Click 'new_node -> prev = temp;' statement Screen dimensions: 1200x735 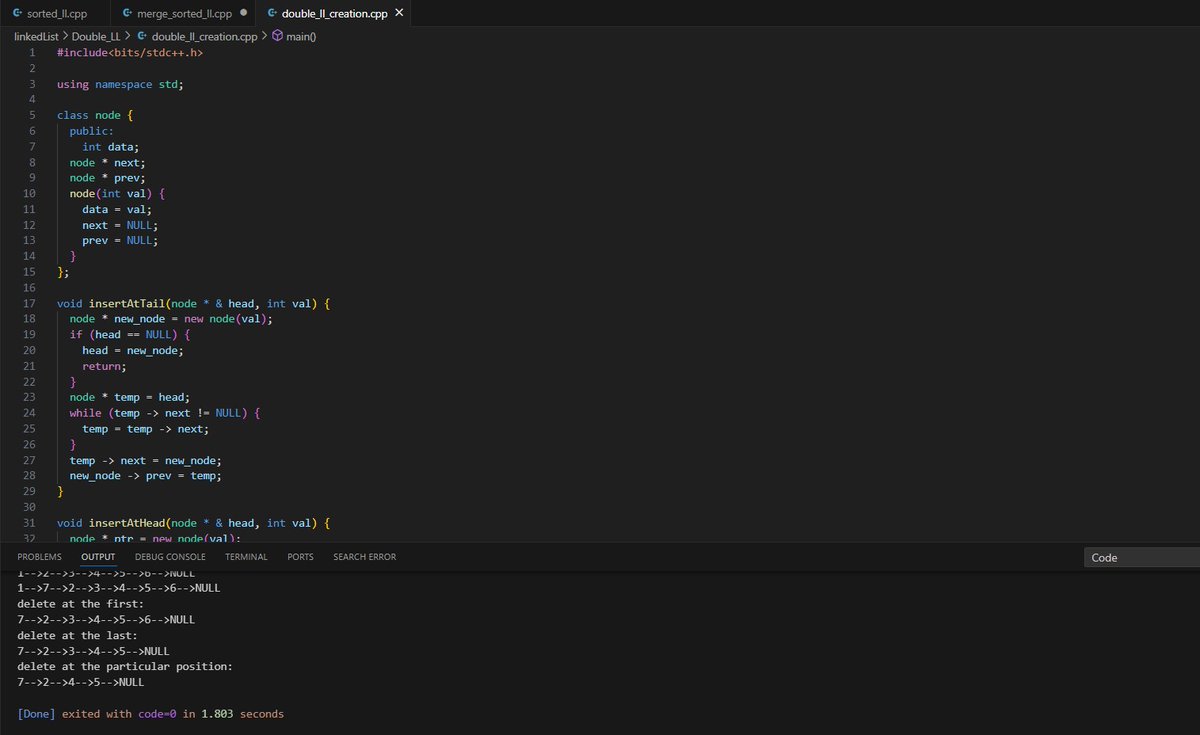pos(146,475)
